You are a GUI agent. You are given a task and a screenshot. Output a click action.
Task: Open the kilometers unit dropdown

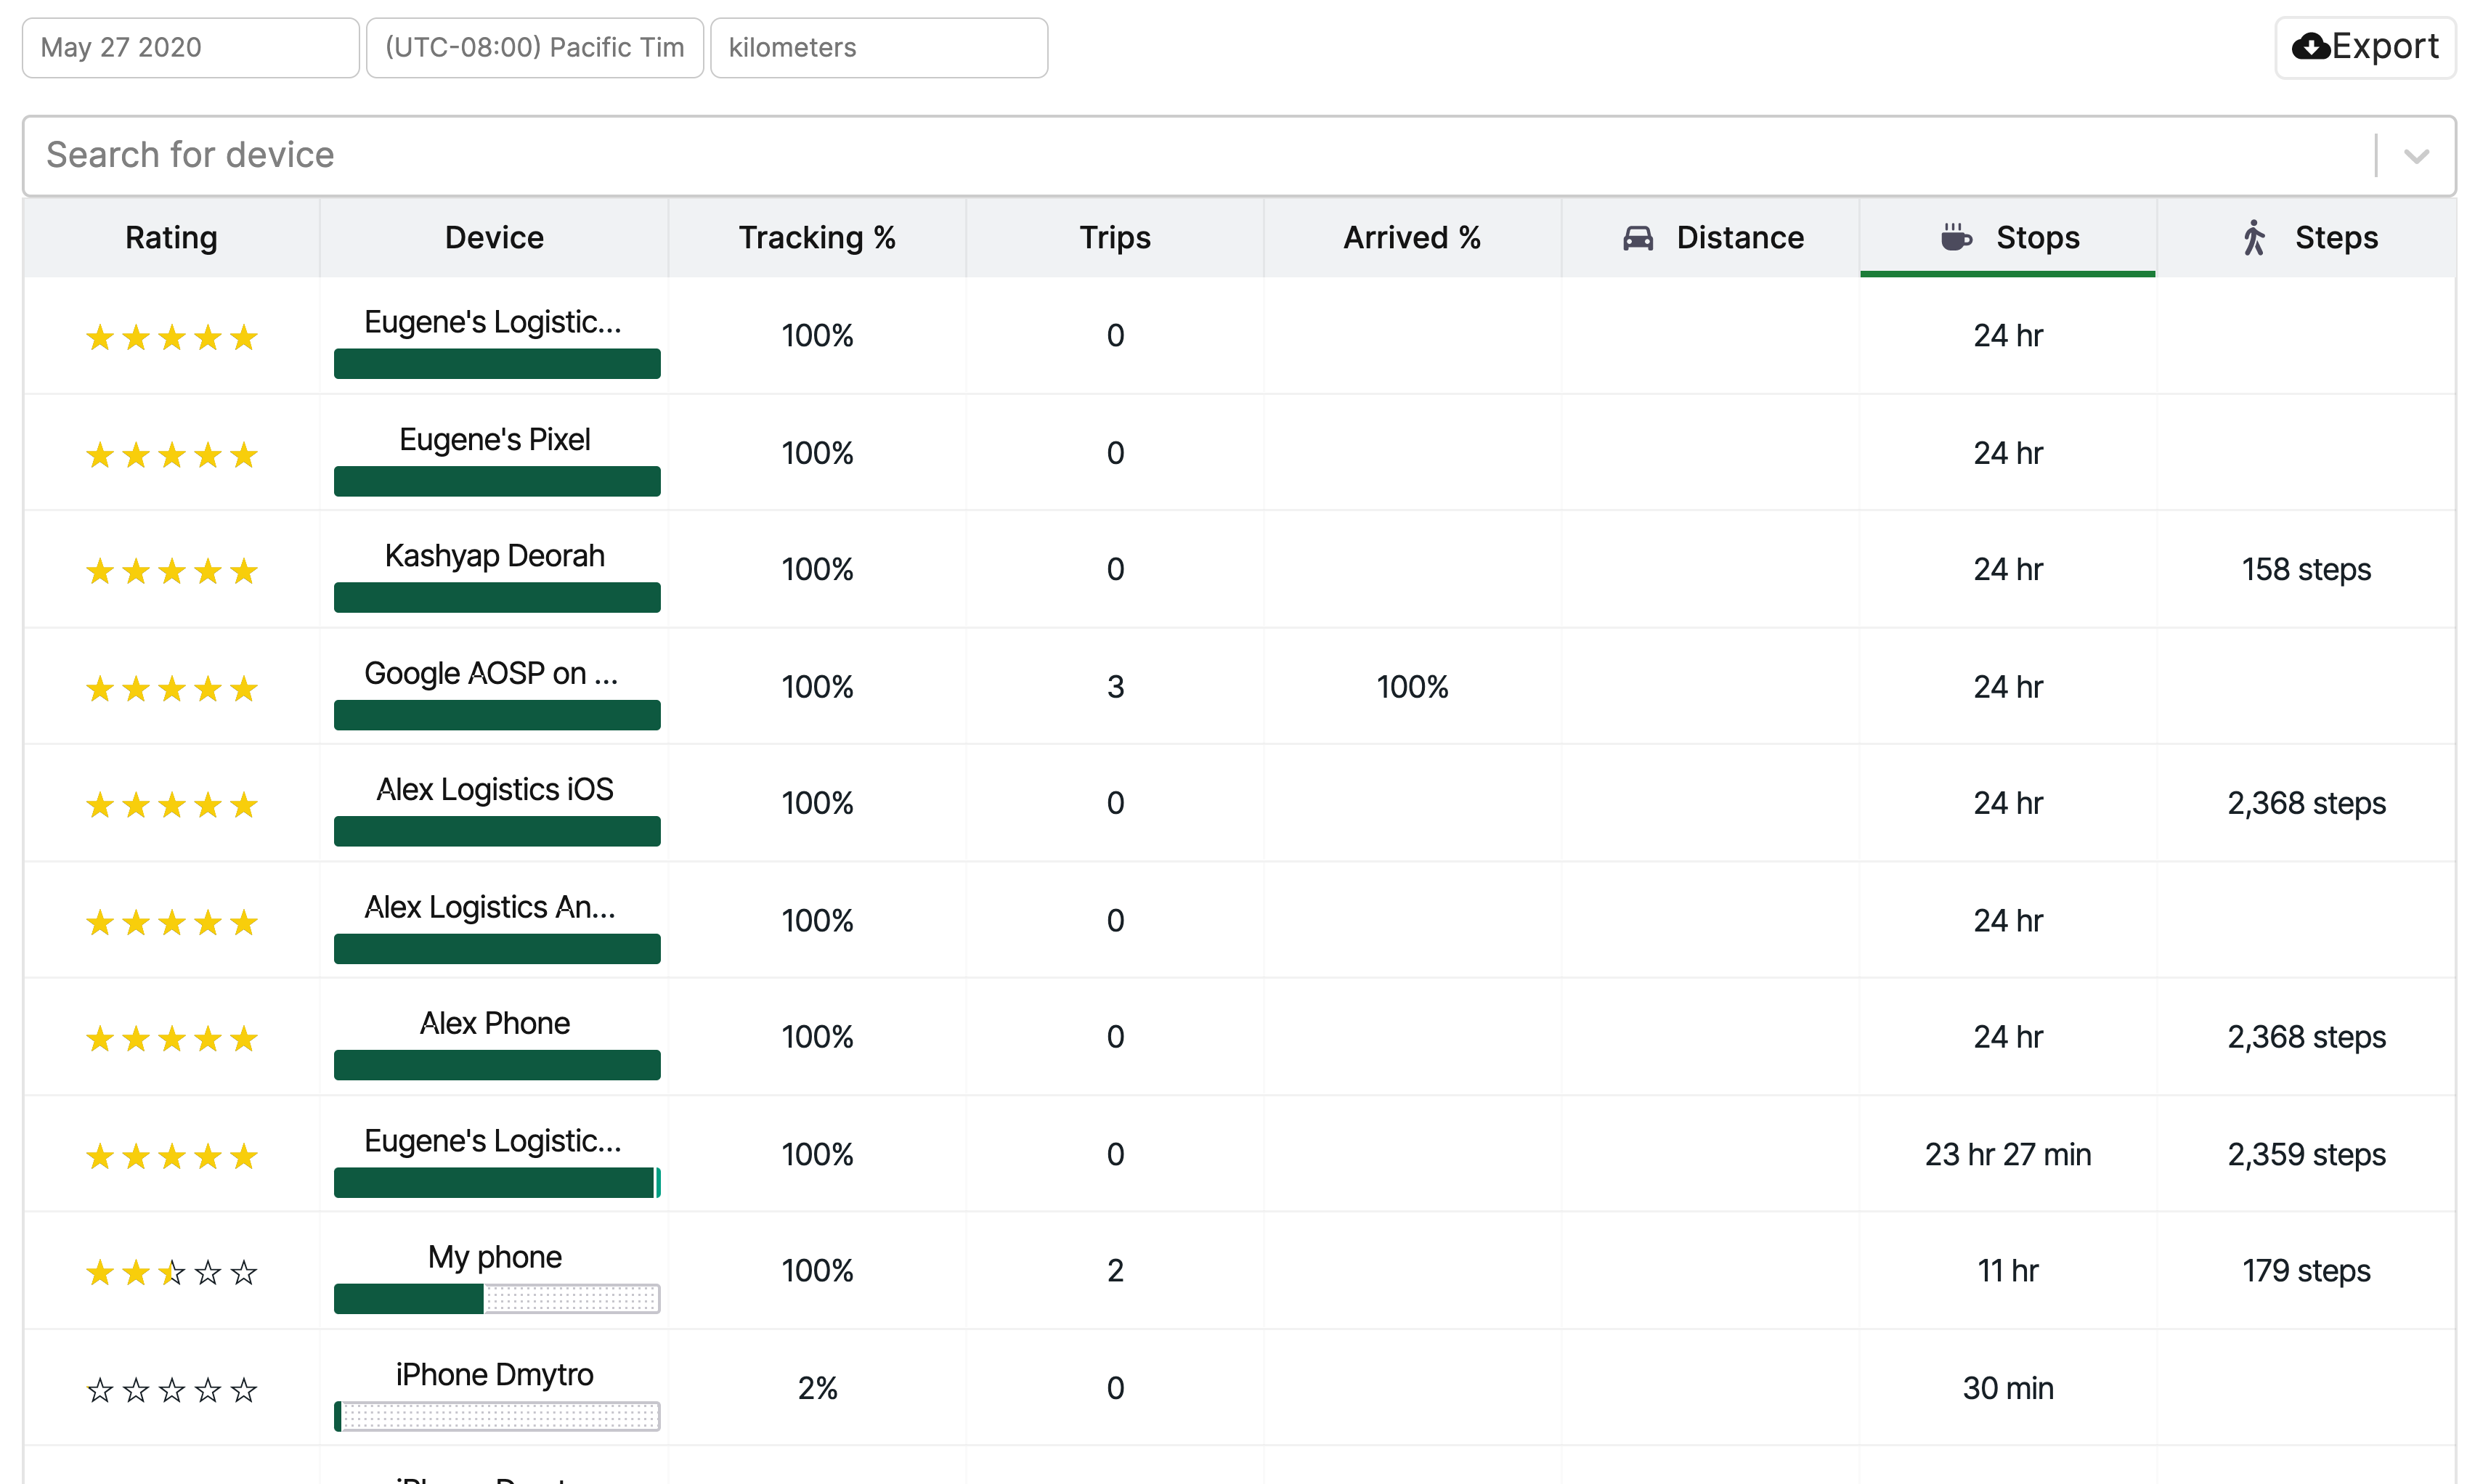(x=878, y=48)
